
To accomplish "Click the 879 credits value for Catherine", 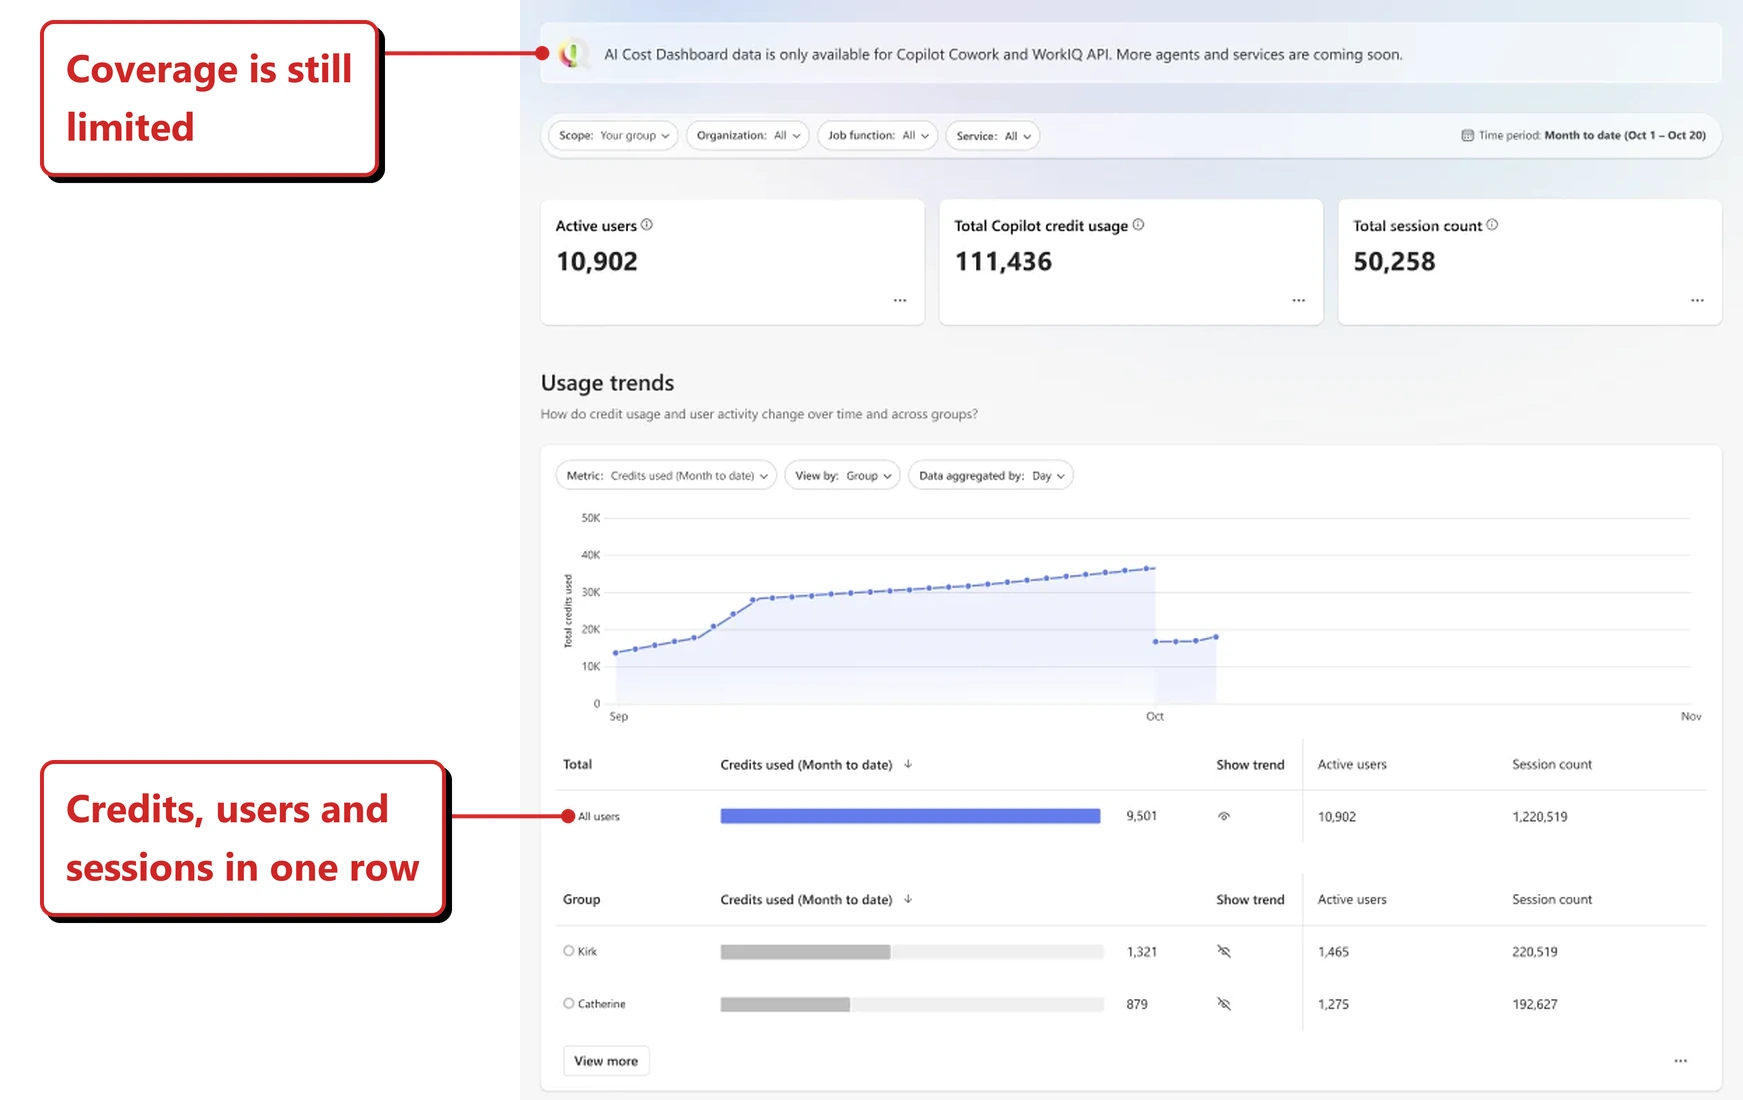I will tap(1137, 1004).
